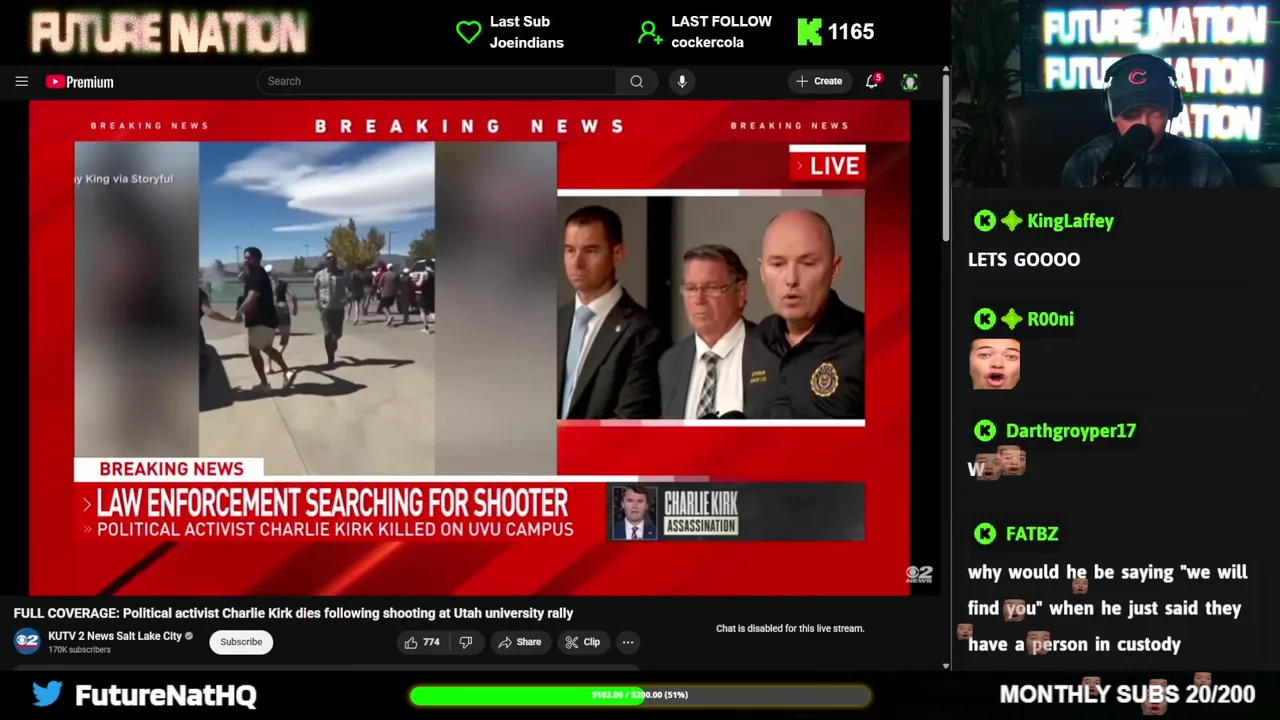The width and height of the screenshot is (1280, 720).
Task: Share the KUTV video
Action: point(519,642)
